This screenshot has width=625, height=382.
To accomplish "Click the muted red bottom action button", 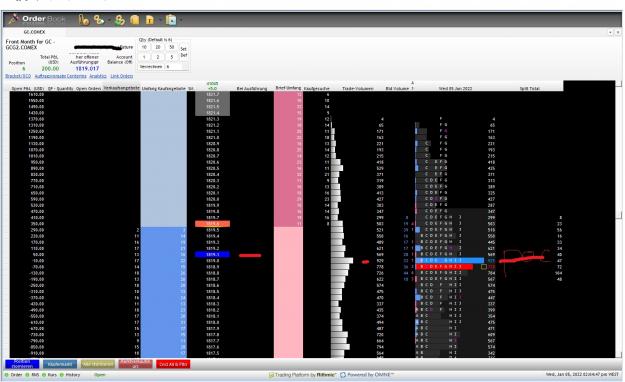I will (x=135, y=364).
